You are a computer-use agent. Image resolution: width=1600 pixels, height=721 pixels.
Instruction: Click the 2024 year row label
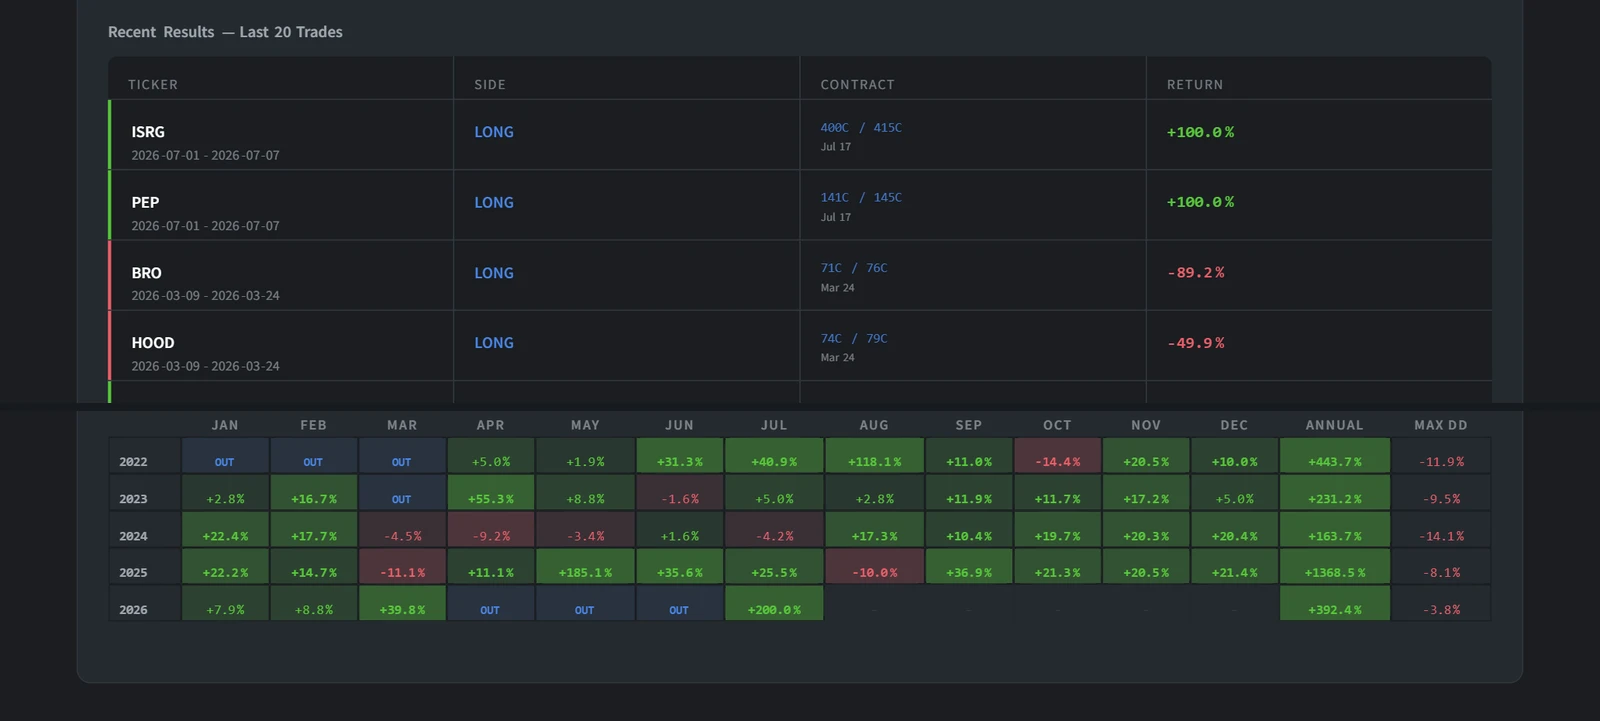coord(133,536)
